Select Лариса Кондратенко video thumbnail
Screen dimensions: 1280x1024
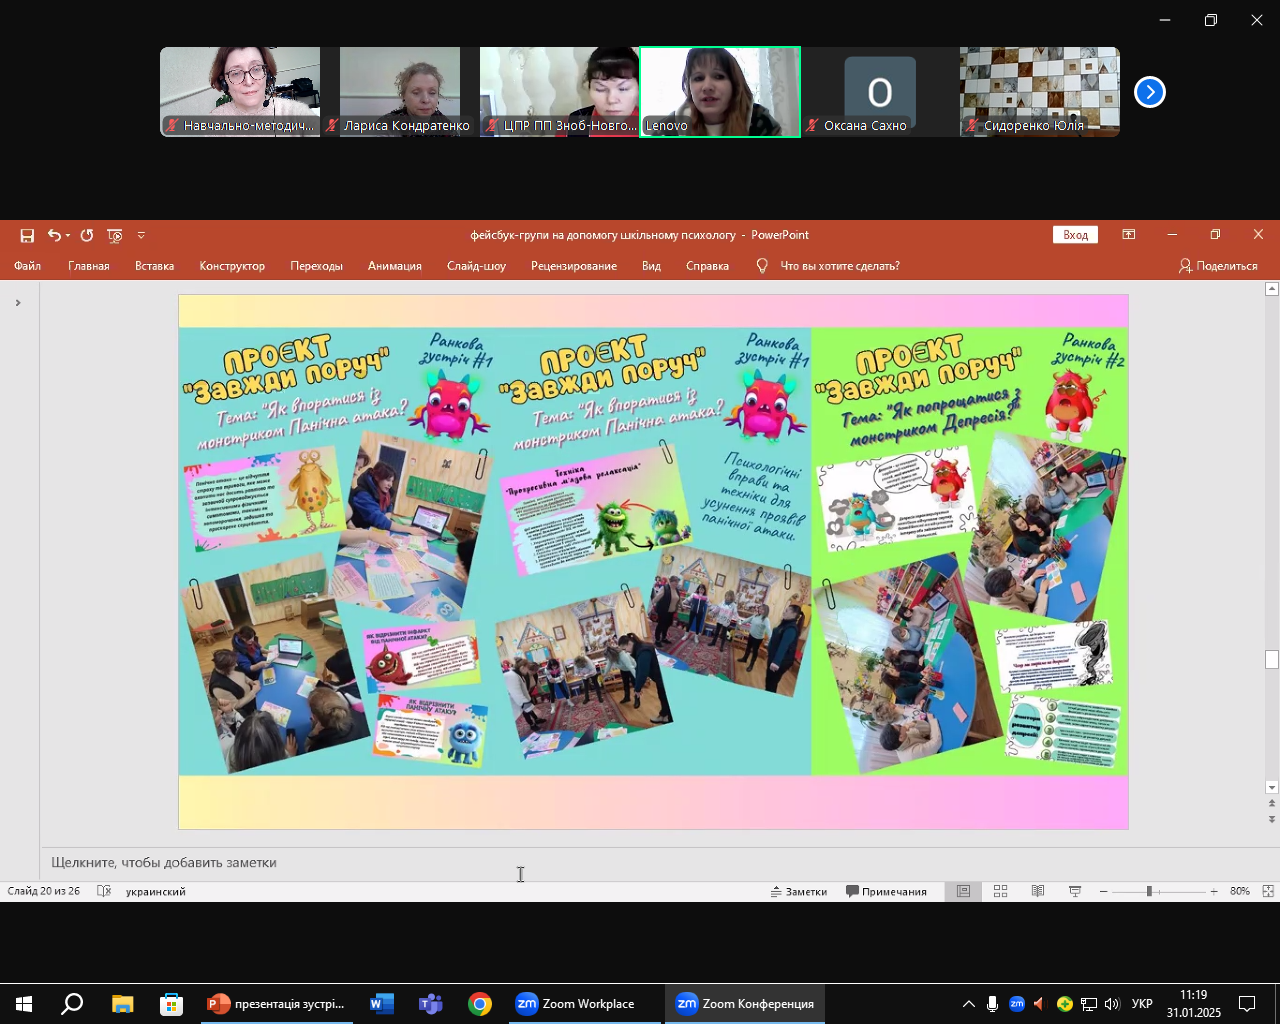[400, 92]
